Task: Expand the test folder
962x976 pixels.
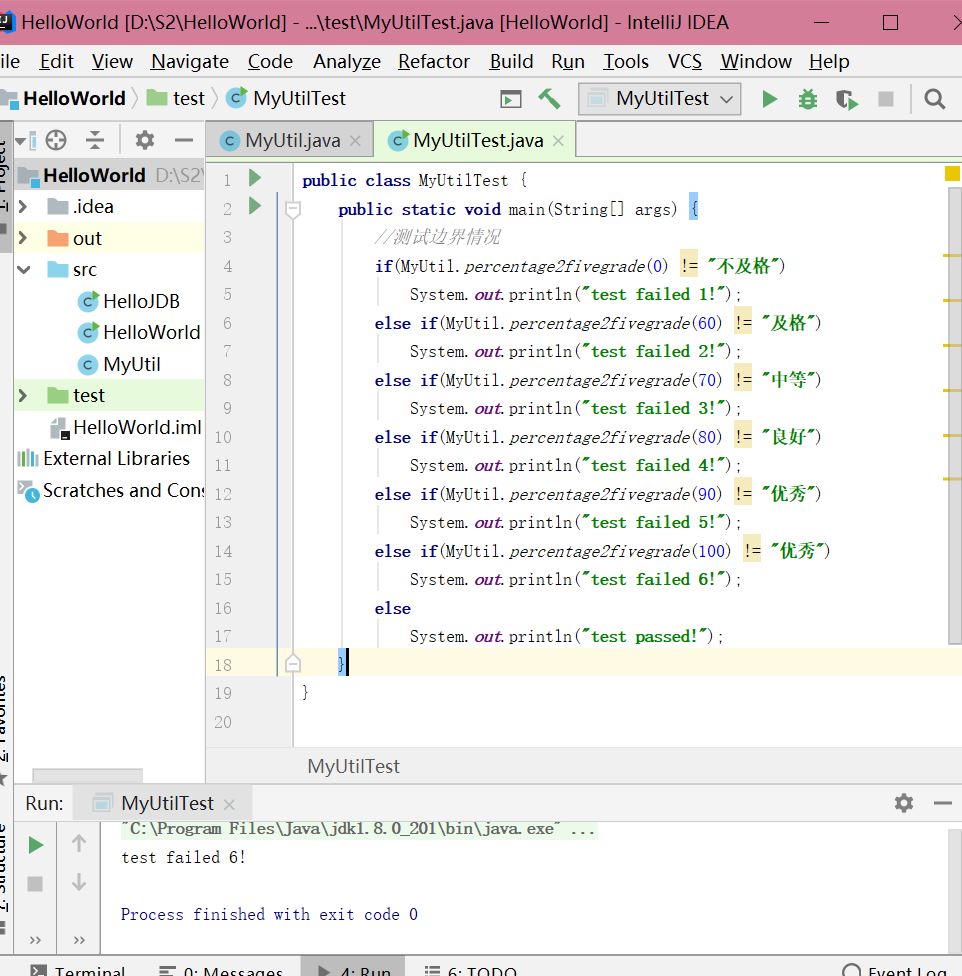Action: coord(23,395)
